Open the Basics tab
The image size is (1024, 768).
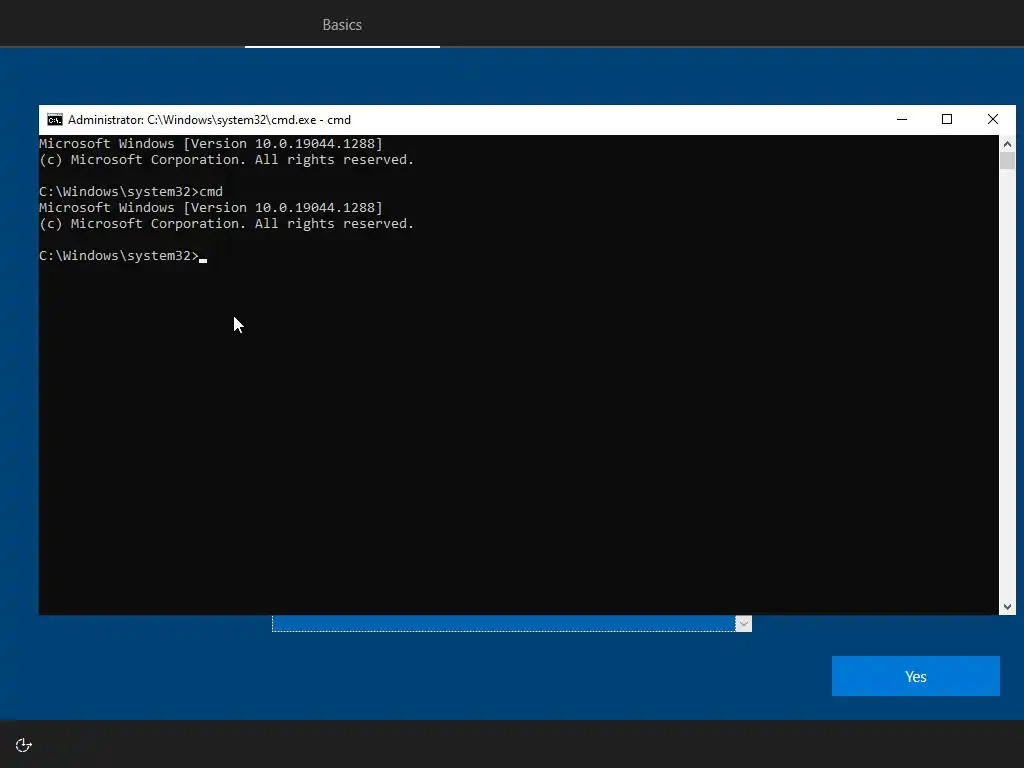coord(342,25)
